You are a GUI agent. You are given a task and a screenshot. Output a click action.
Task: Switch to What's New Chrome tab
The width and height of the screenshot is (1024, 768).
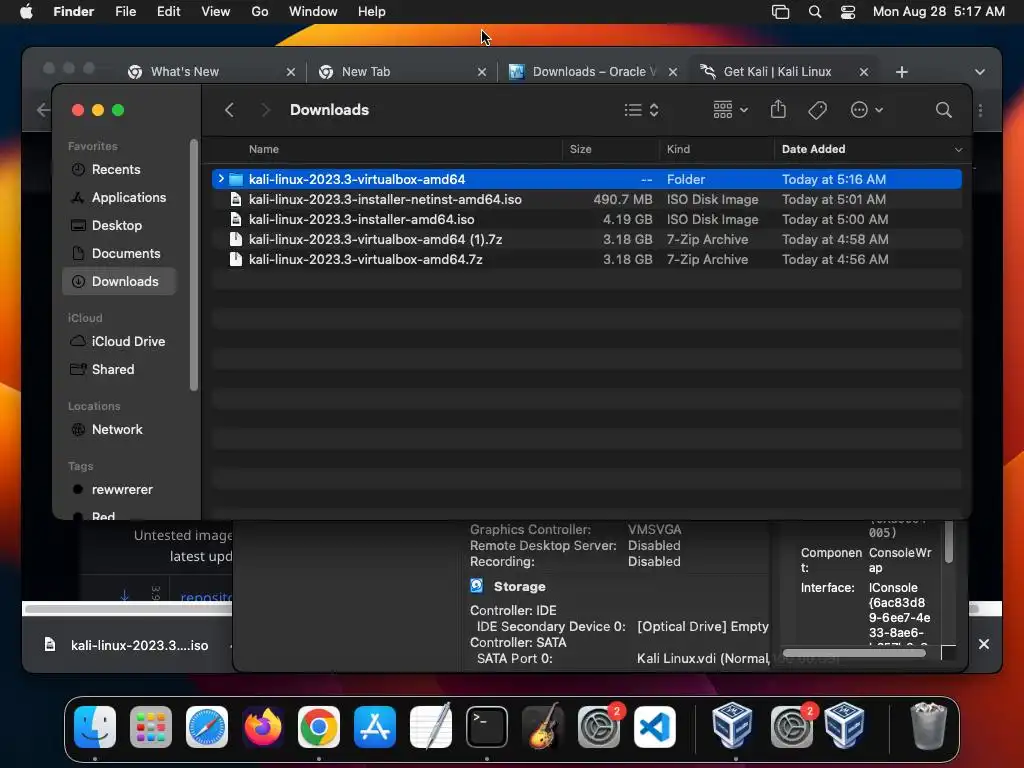(185, 72)
